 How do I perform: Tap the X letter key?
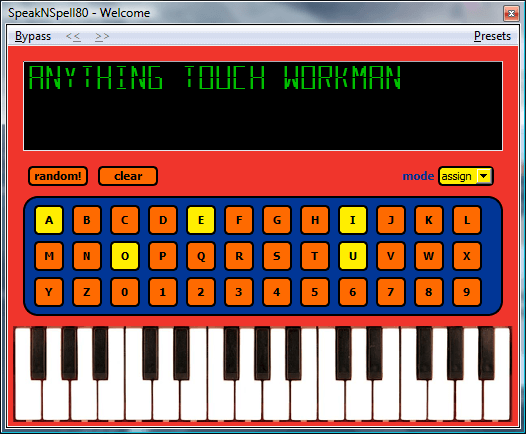(467, 256)
